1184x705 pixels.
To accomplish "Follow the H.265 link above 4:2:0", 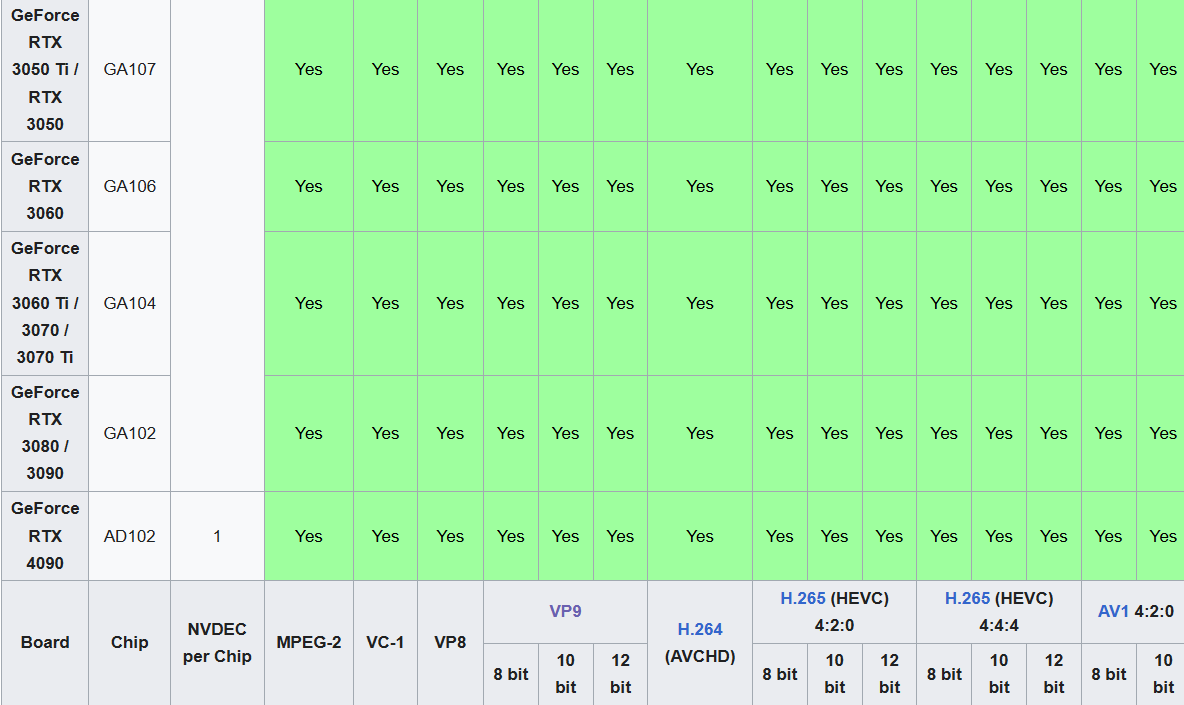I will (803, 599).
